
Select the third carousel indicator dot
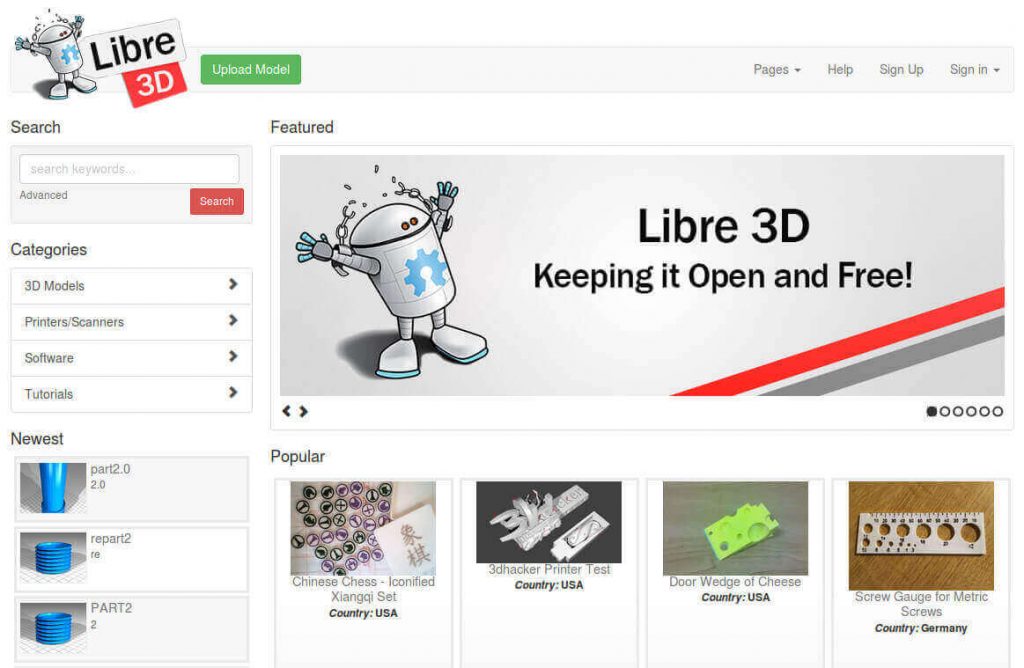point(958,411)
